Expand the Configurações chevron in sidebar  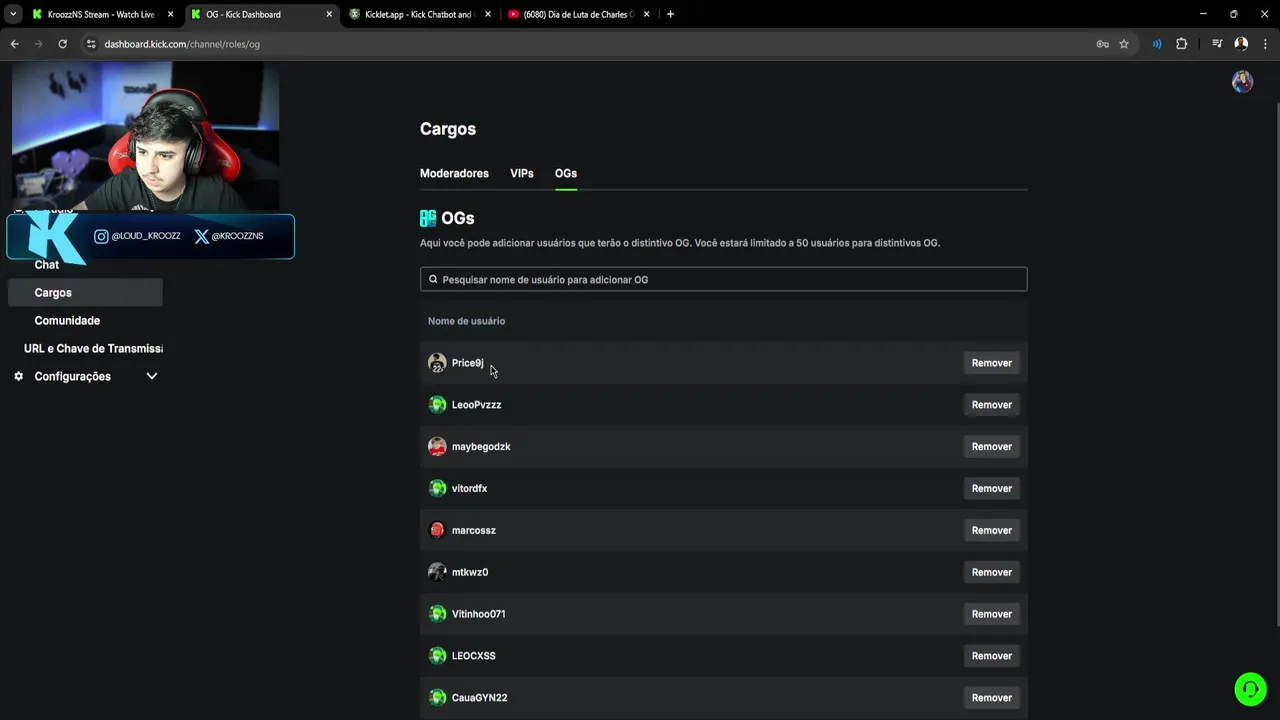152,377
